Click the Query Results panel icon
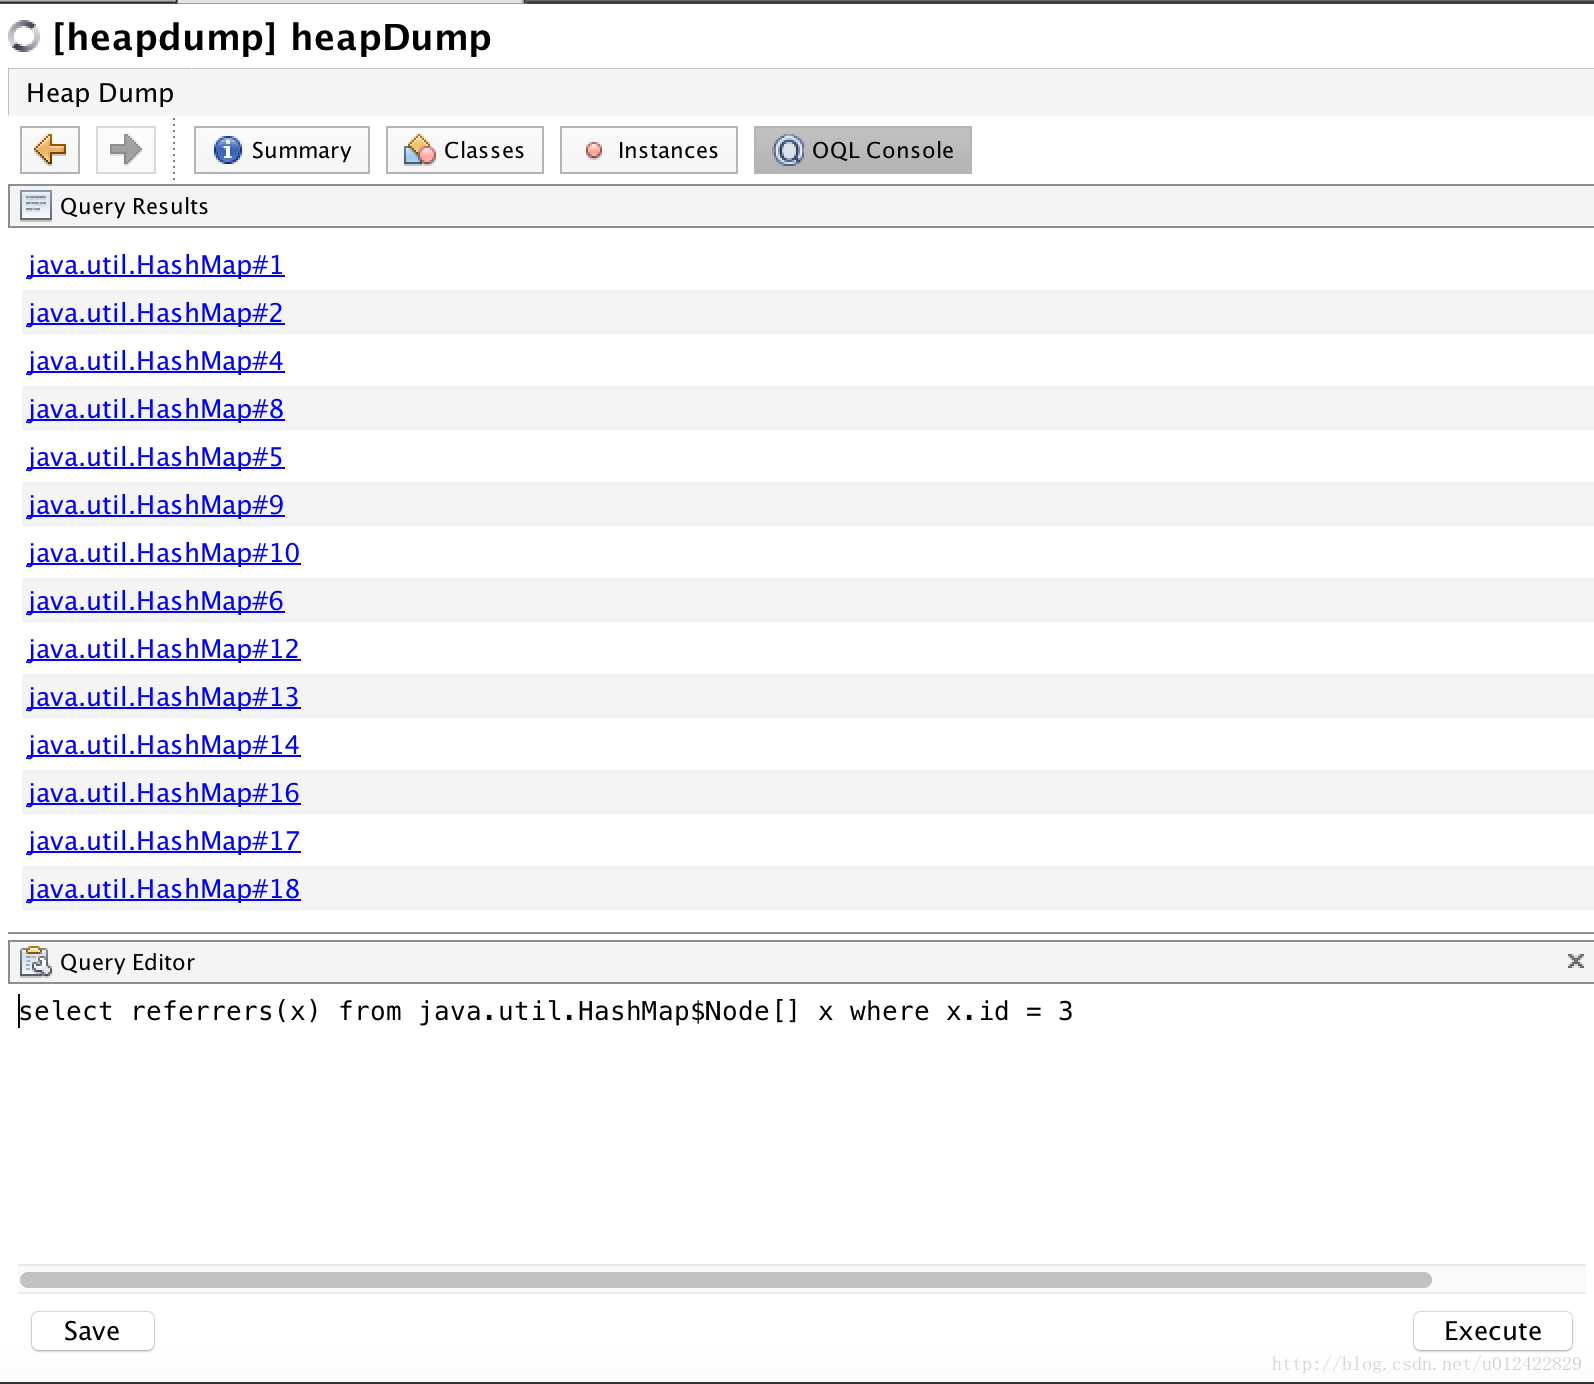 [x=36, y=206]
